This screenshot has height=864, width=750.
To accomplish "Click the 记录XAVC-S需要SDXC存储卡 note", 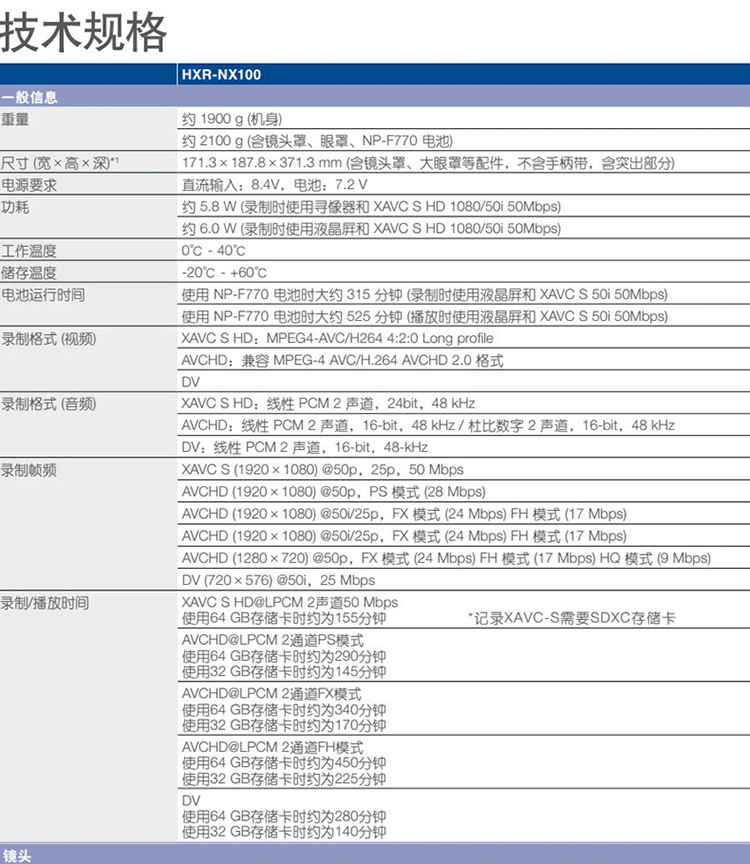I will click(x=572, y=618).
